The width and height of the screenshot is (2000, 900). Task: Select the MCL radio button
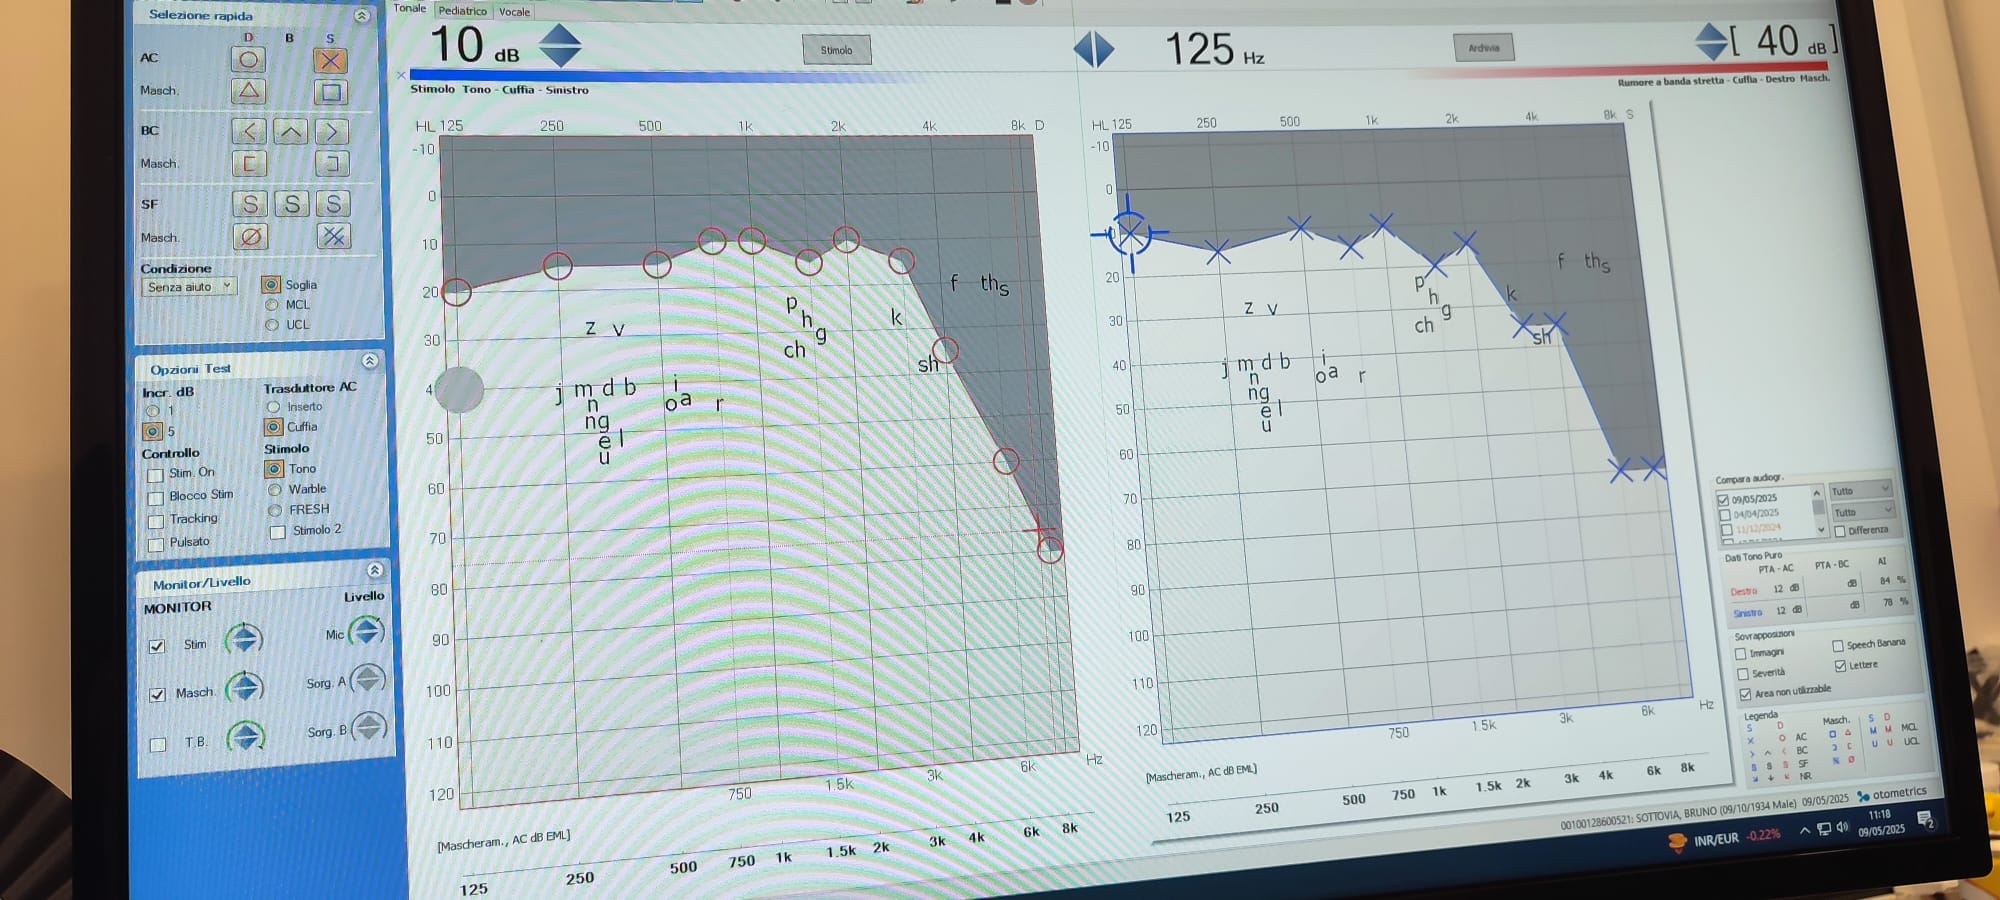click(271, 305)
